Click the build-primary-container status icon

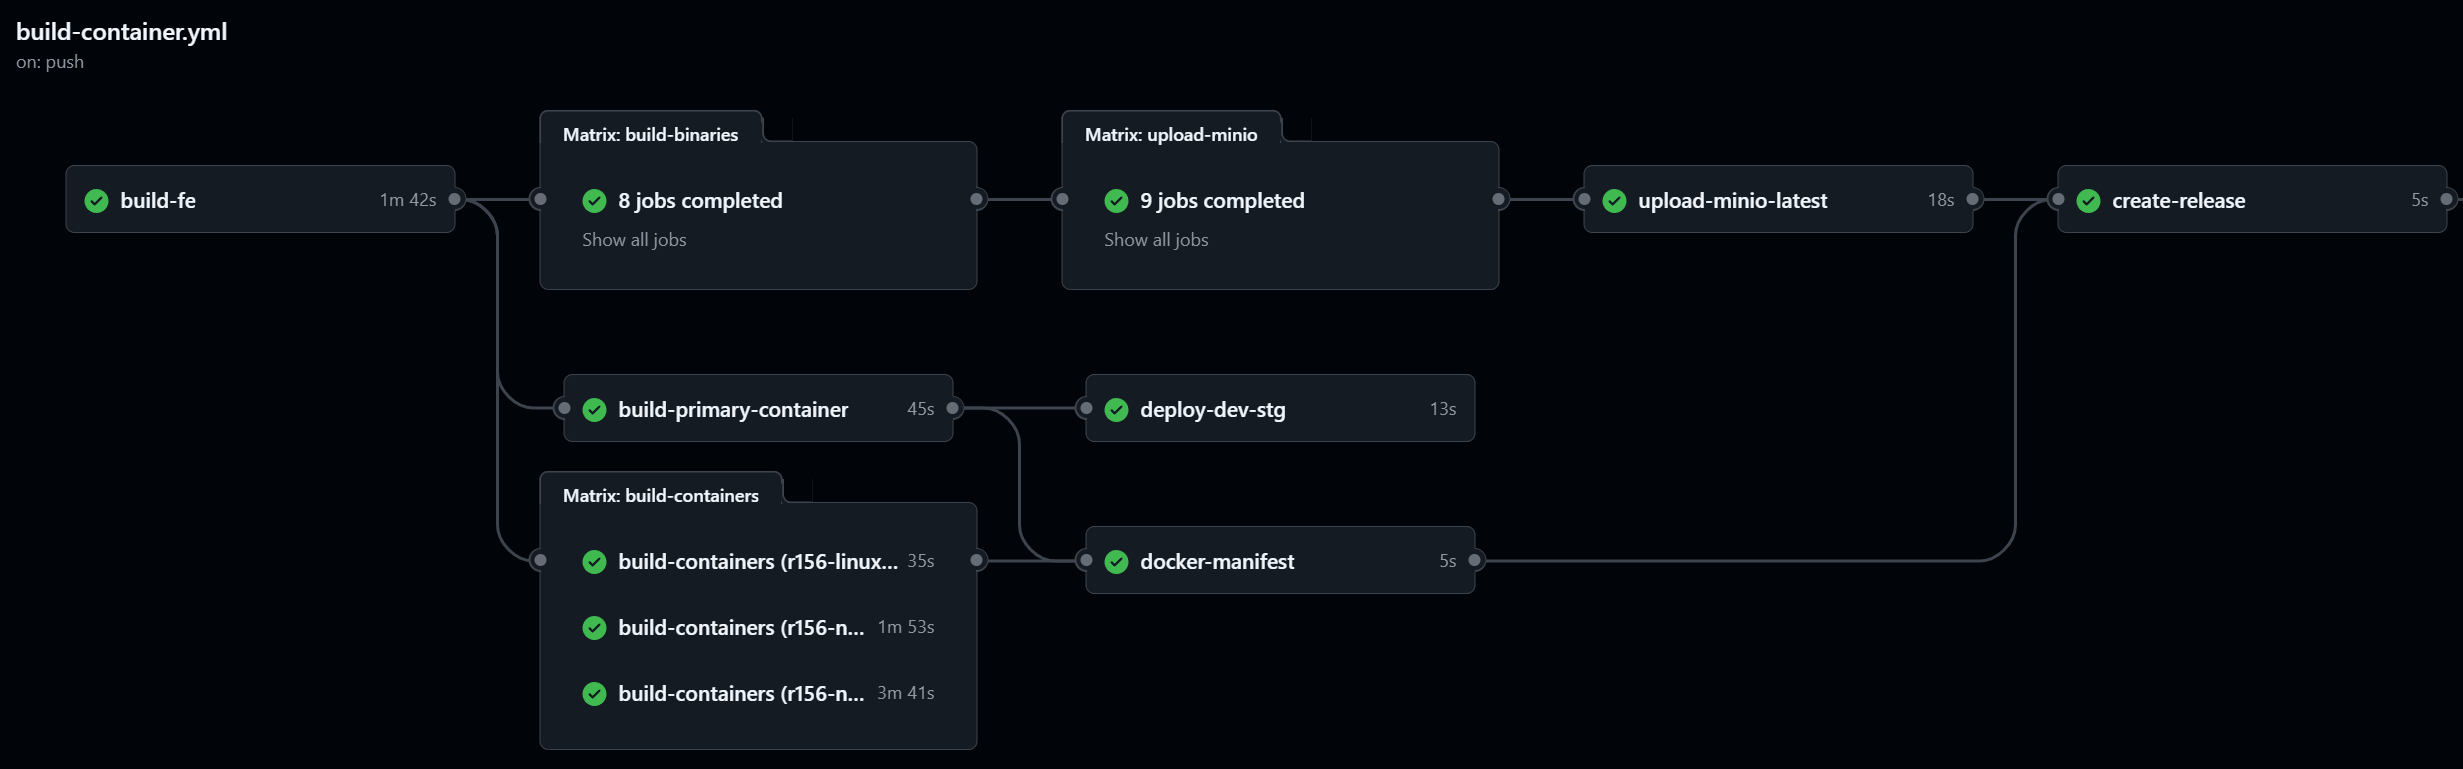click(594, 410)
